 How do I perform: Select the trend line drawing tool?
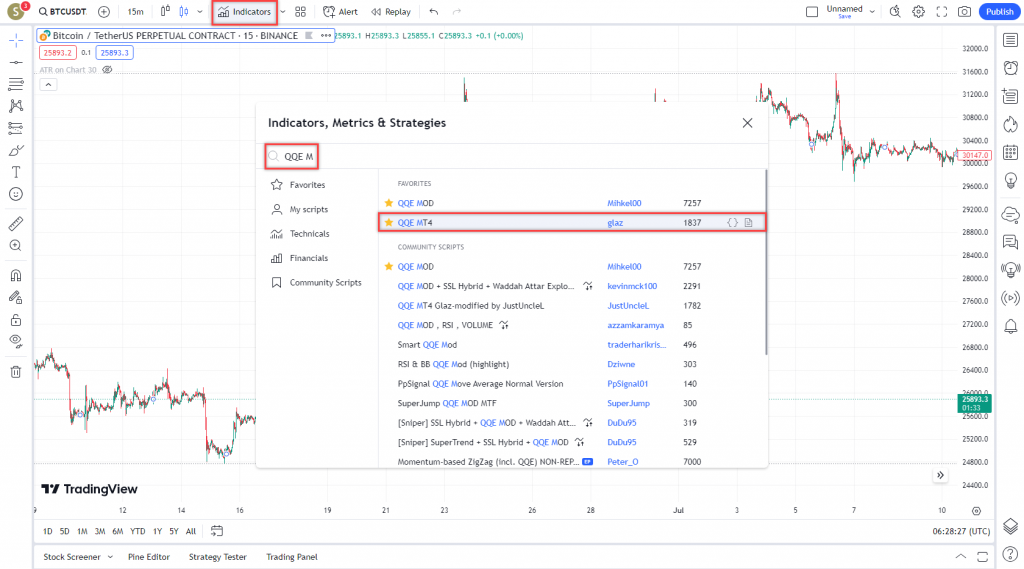16,63
